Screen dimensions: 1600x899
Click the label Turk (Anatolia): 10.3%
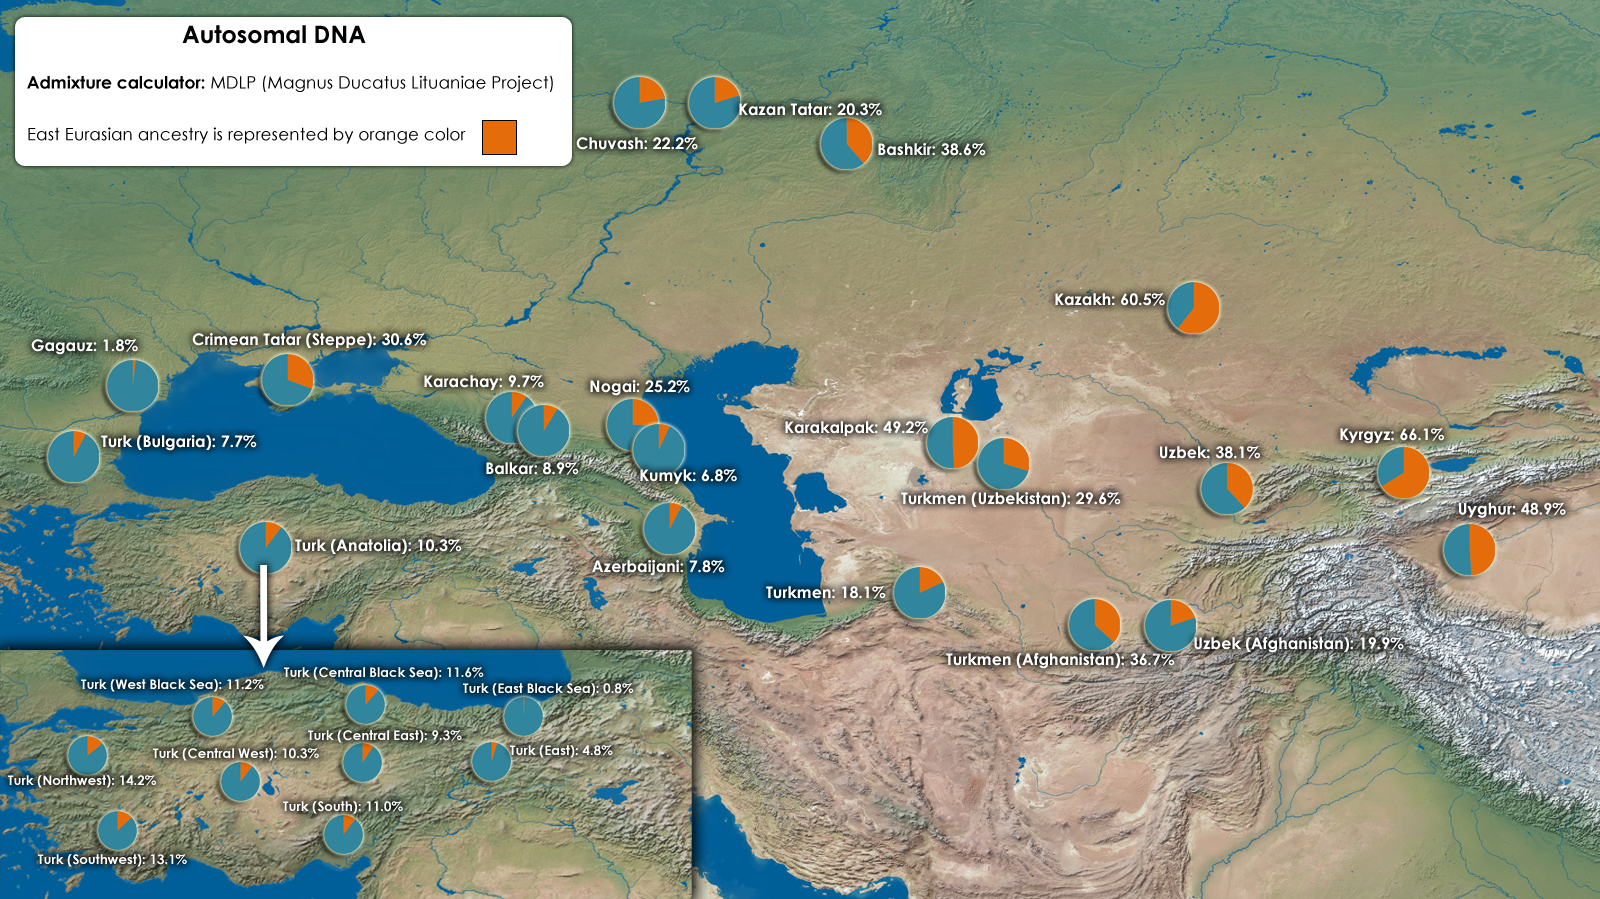378,546
